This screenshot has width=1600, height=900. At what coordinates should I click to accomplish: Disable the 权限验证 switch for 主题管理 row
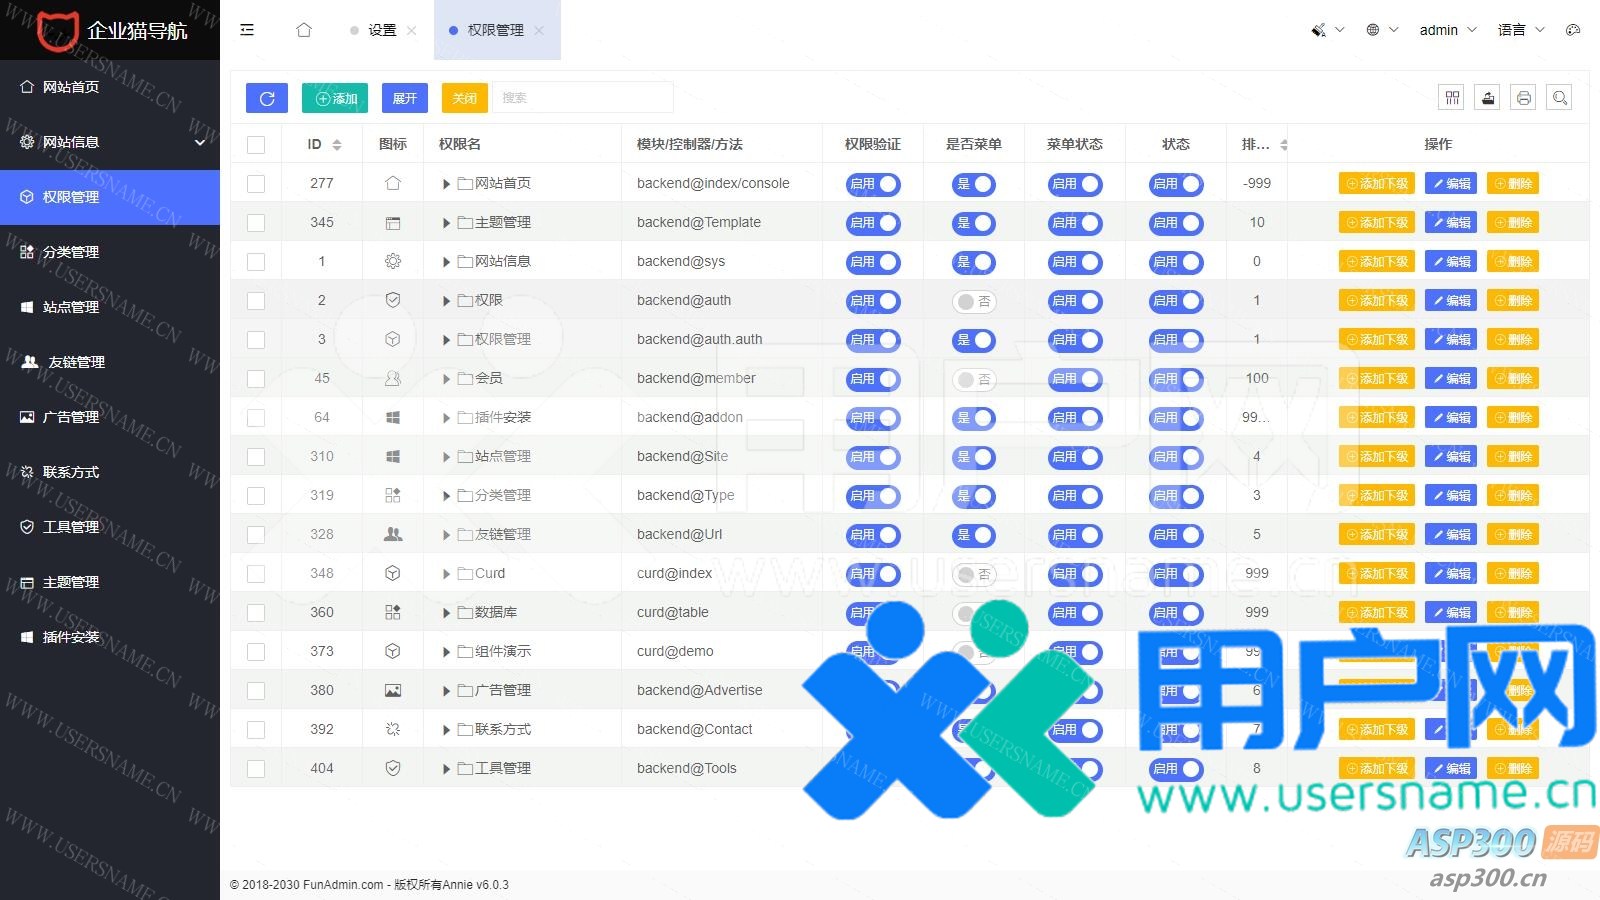click(x=873, y=223)
